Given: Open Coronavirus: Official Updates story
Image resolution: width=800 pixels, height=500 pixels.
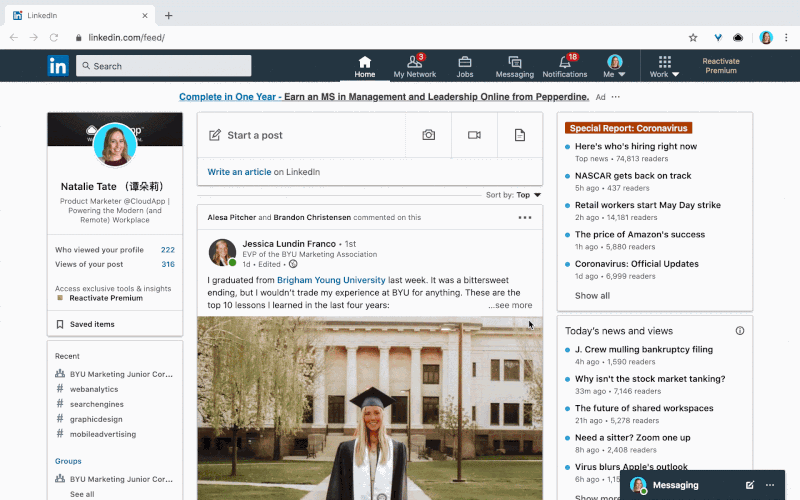Looking at the screenshot, I should (637, 264).
